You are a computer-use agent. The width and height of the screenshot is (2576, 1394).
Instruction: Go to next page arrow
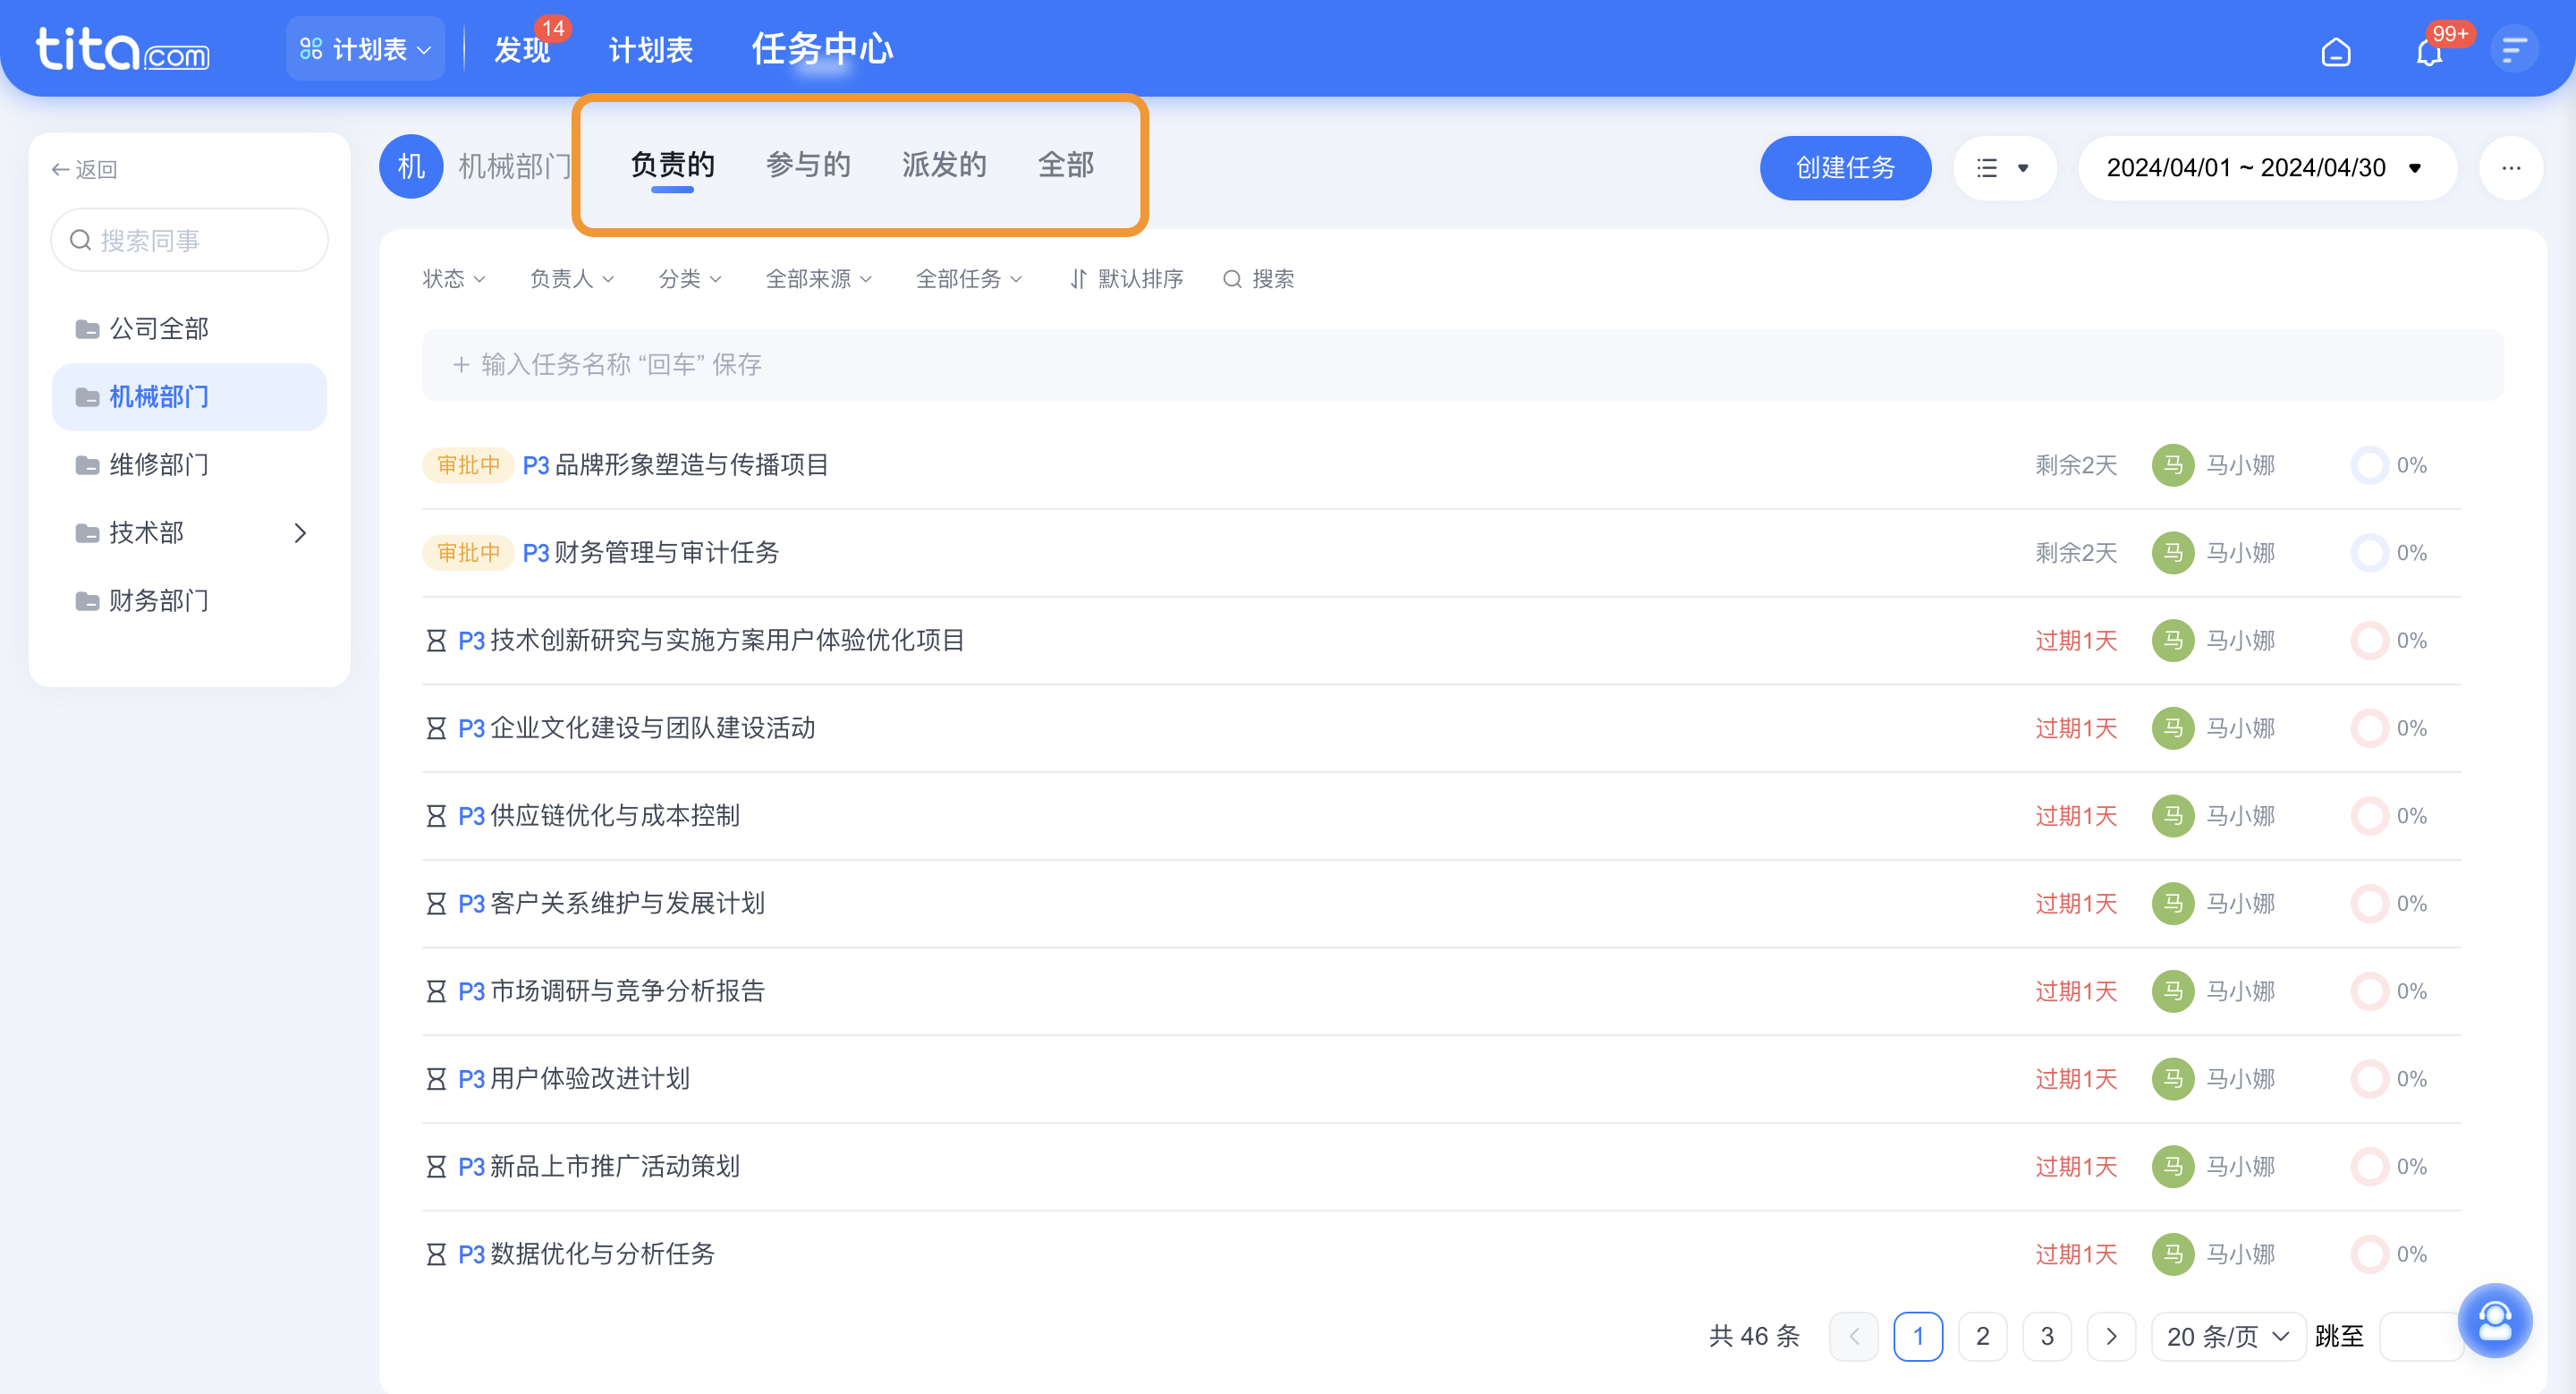(2111, 1336)
